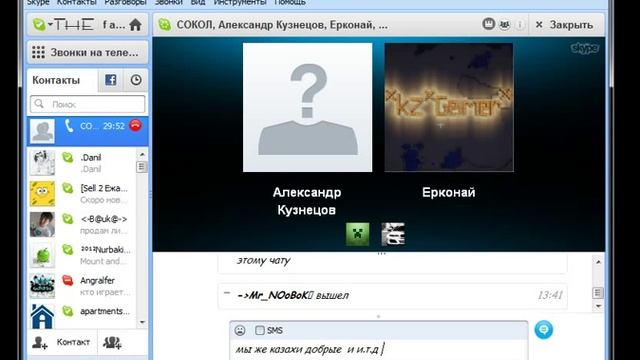The height and width of the screenshot is (360, 640).
Task: Enable the SMS checkbox
Action: coord(260,330)
